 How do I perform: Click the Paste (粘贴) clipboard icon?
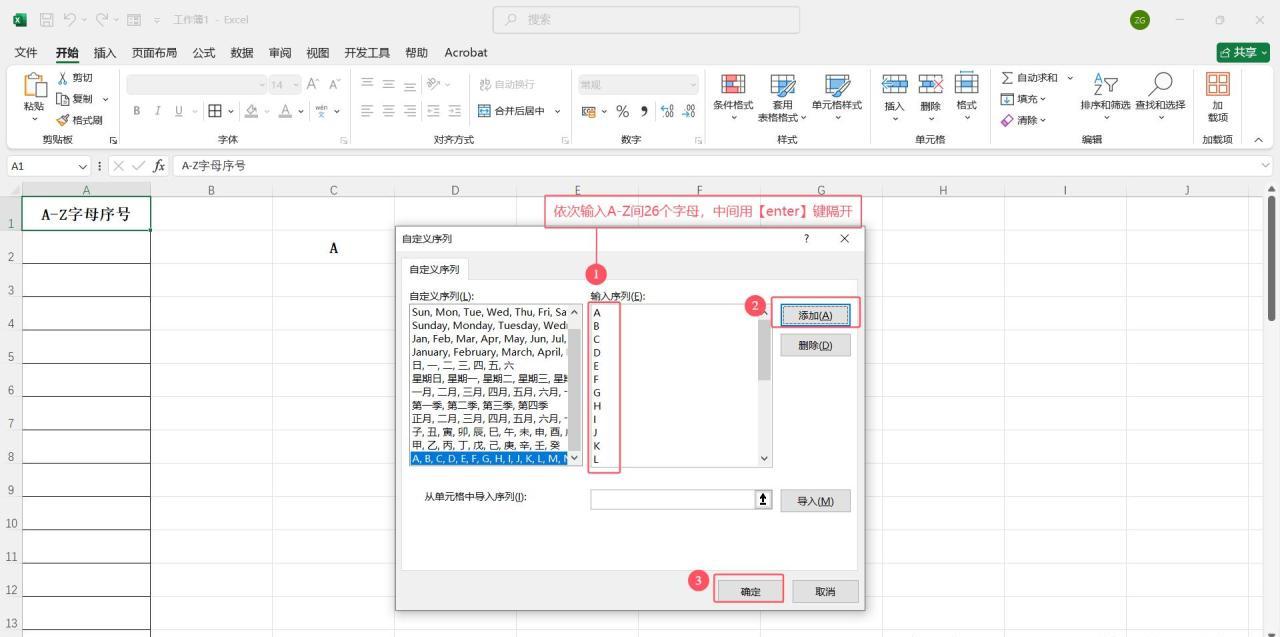pos(34,86)
